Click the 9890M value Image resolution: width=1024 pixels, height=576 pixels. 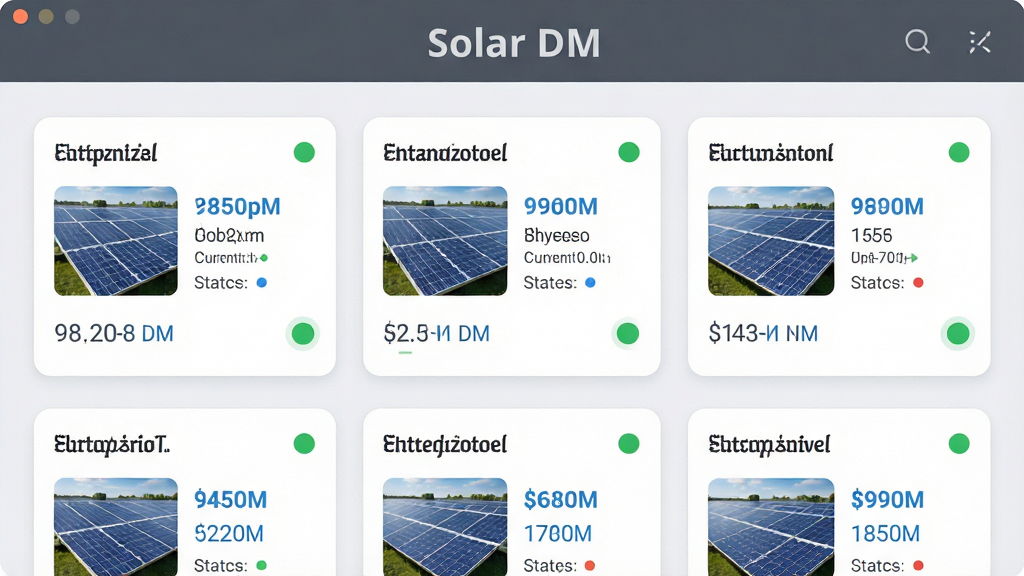888,206
